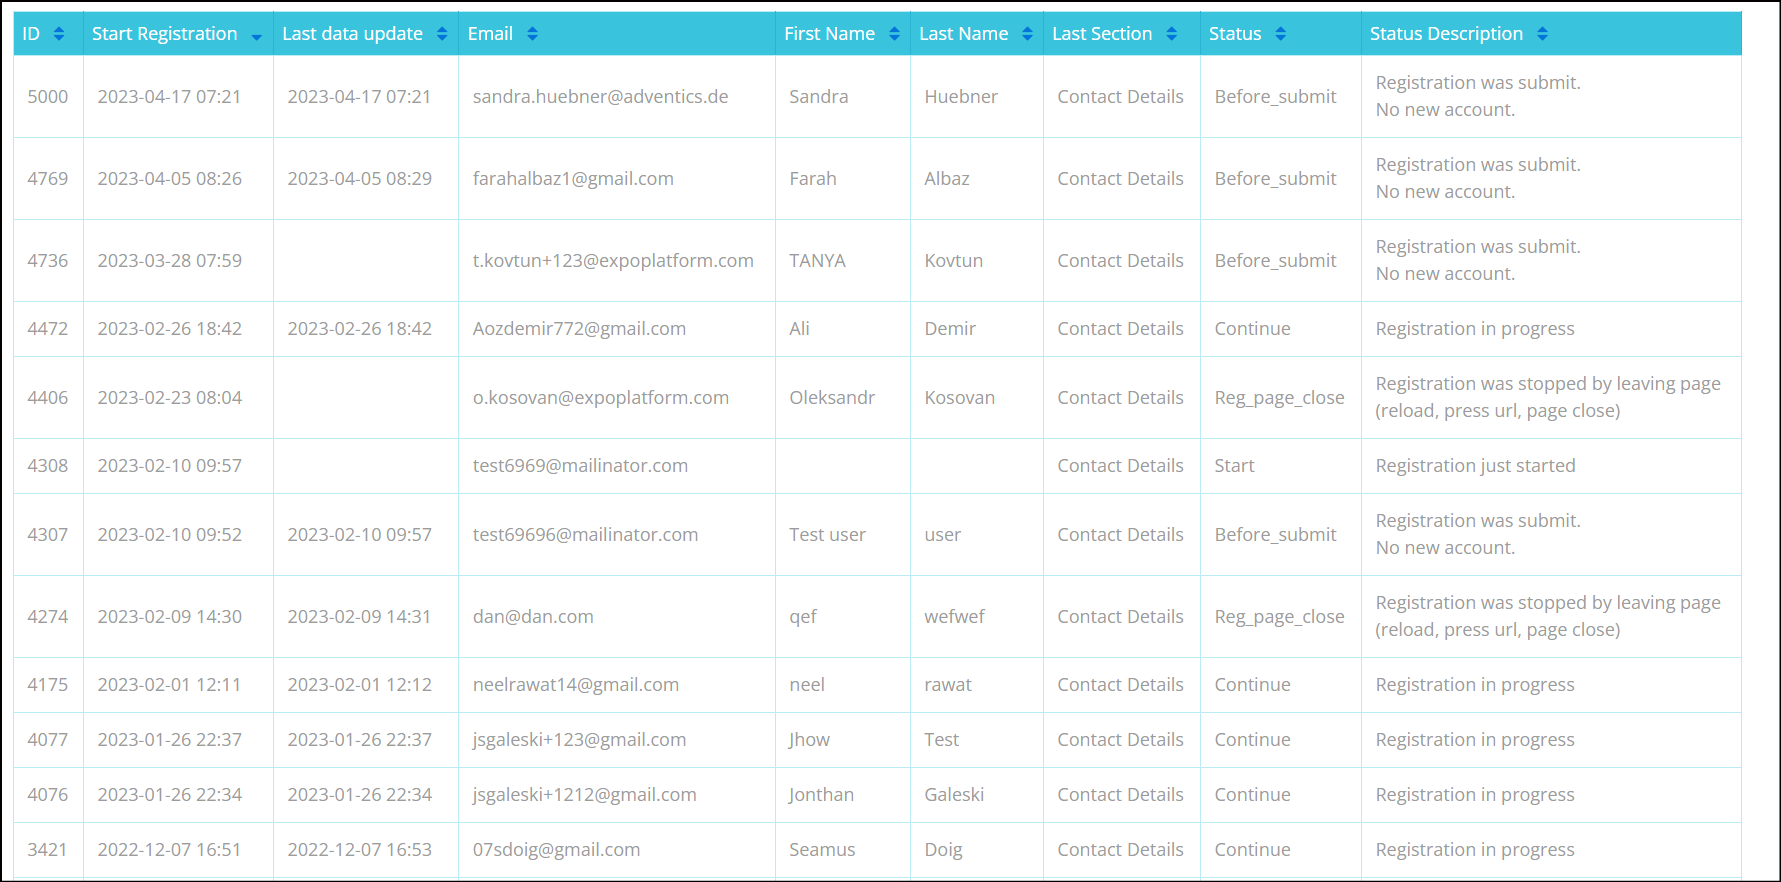Click first name TANYA

tap(817, 261)
